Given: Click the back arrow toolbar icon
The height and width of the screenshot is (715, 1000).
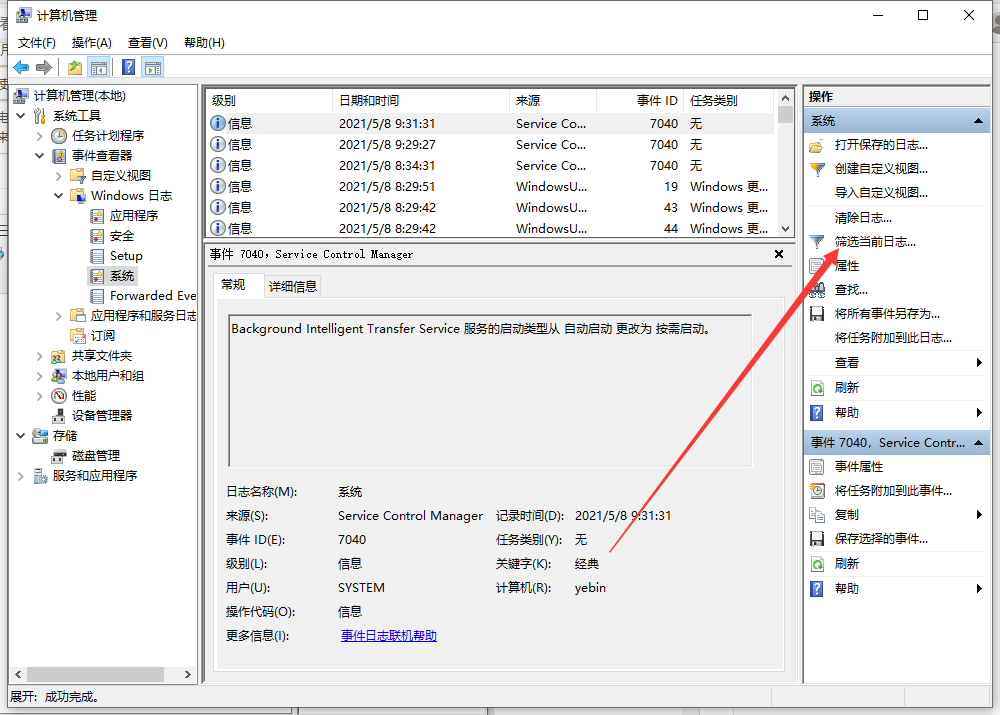Looking at the screenshot, I should (21, 67).
